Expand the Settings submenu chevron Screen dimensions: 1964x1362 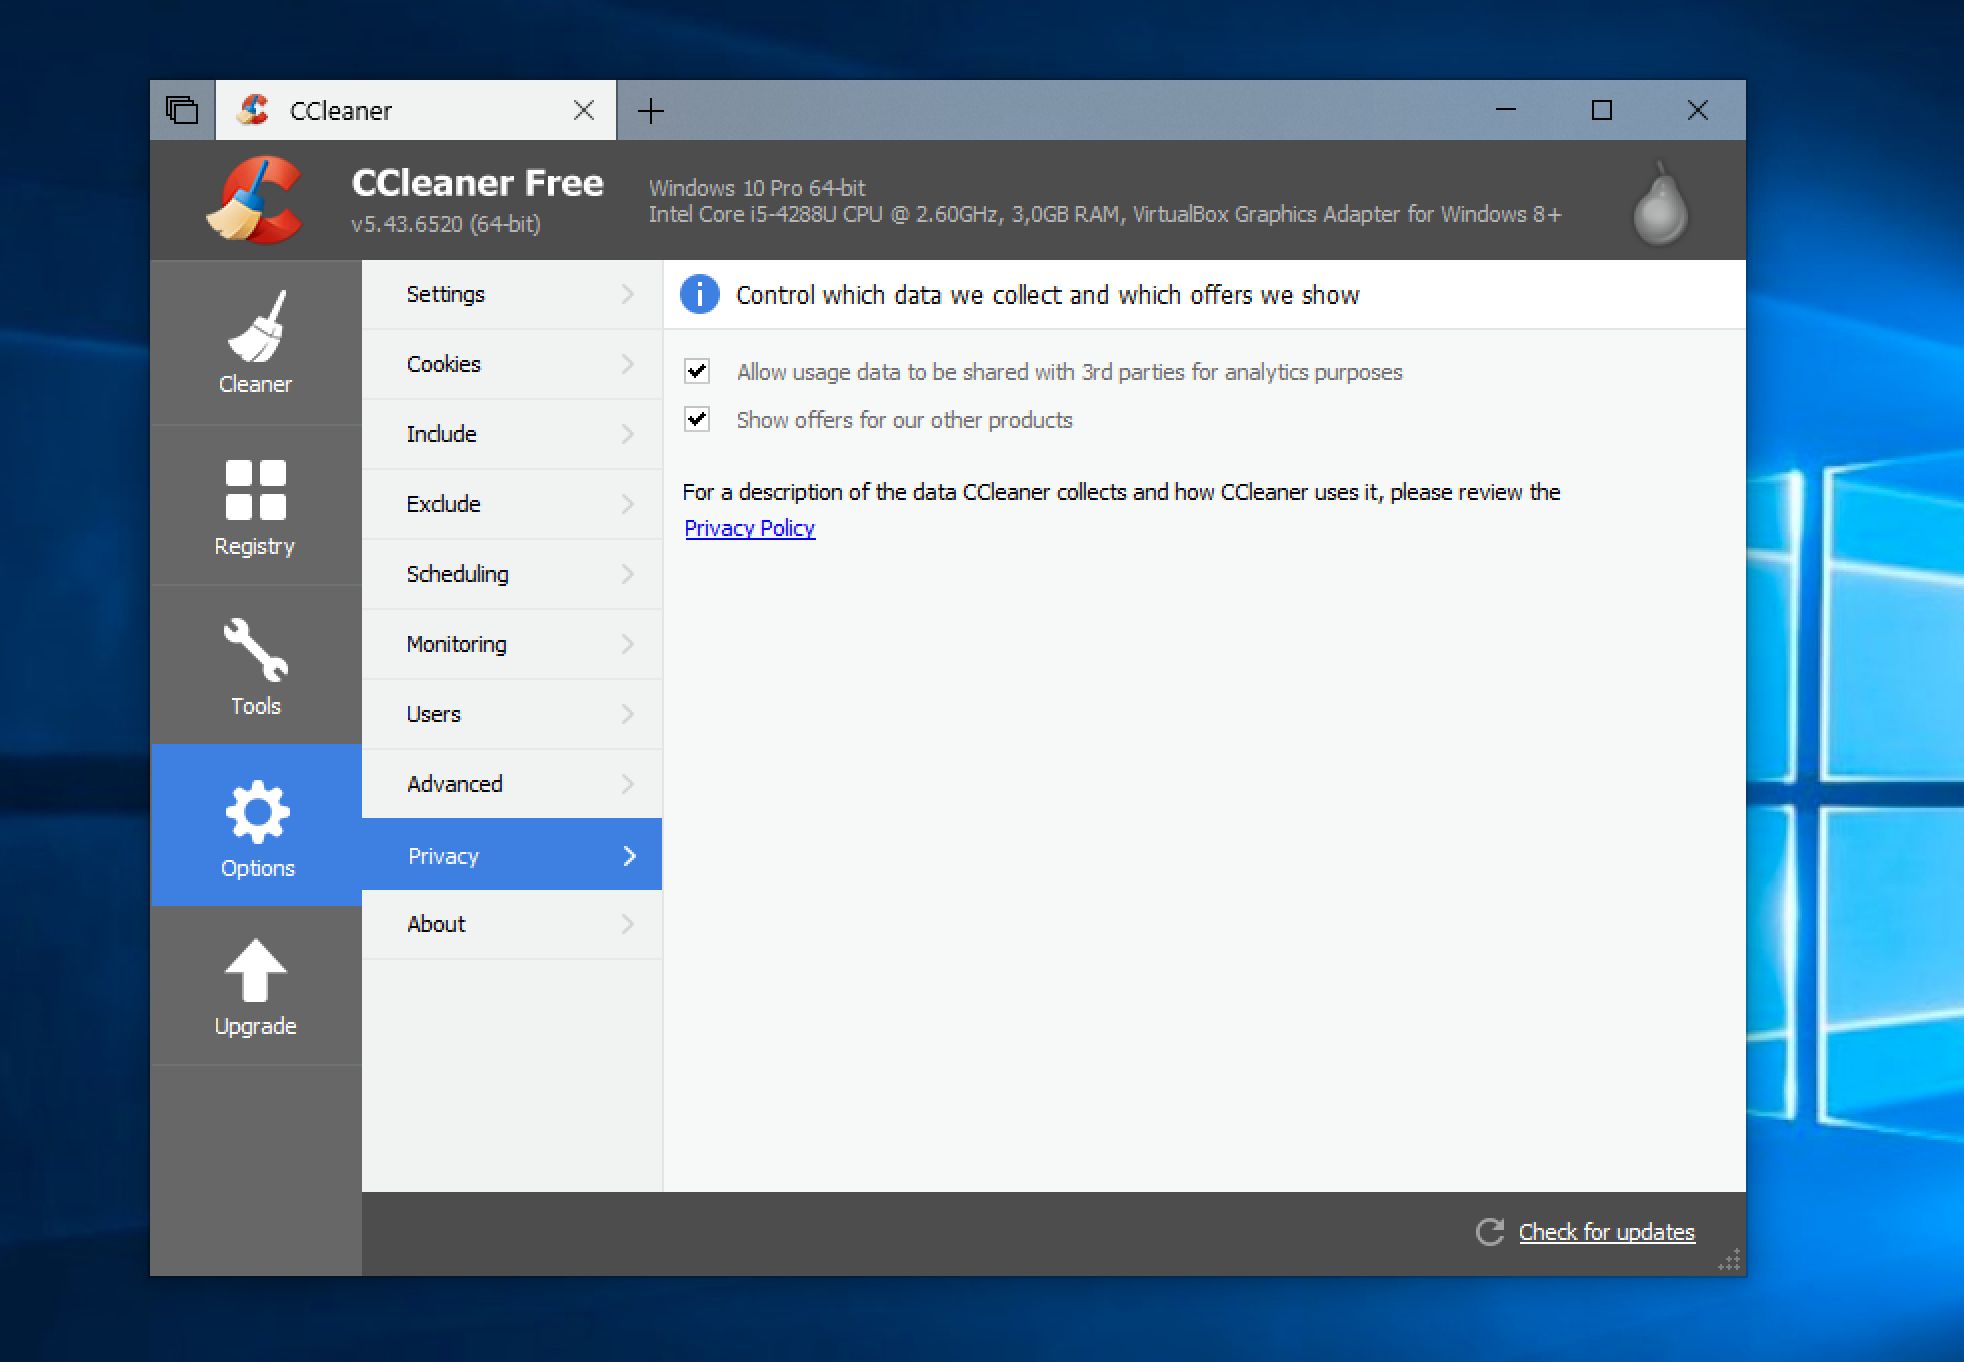628,294
